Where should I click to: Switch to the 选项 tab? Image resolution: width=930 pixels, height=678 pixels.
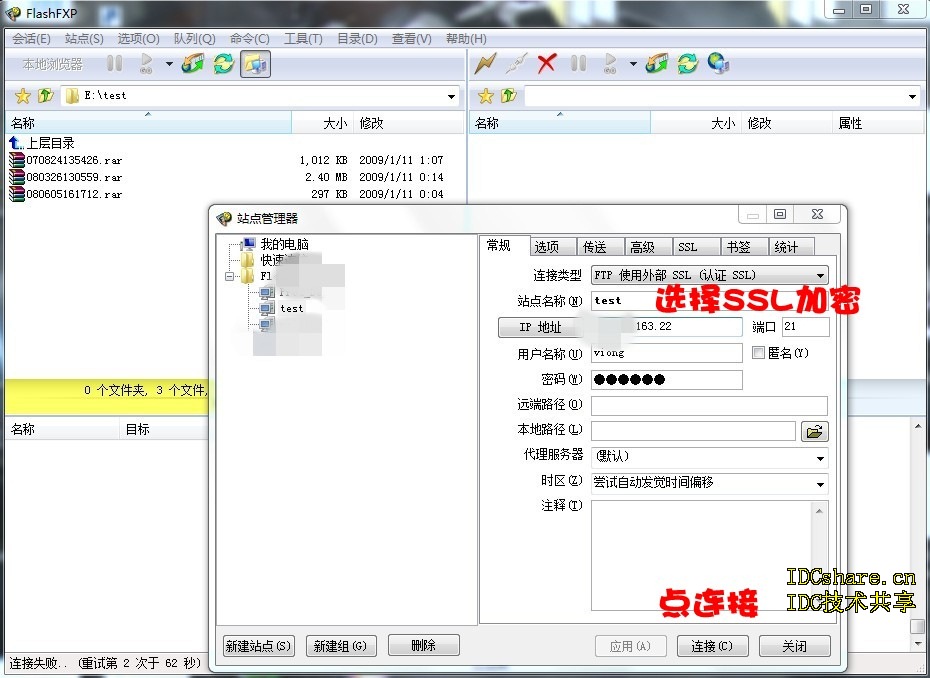(553, 247)
